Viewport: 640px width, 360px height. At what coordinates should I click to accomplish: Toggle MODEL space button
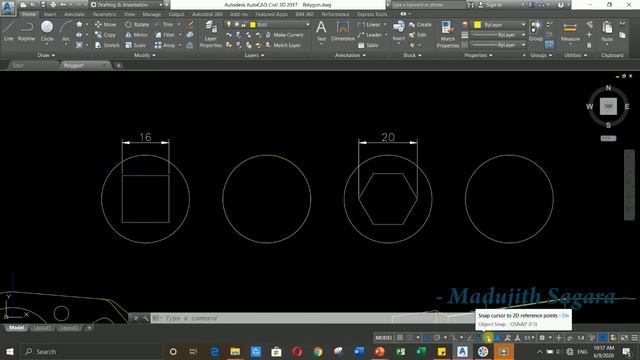[x=383, y=338]
